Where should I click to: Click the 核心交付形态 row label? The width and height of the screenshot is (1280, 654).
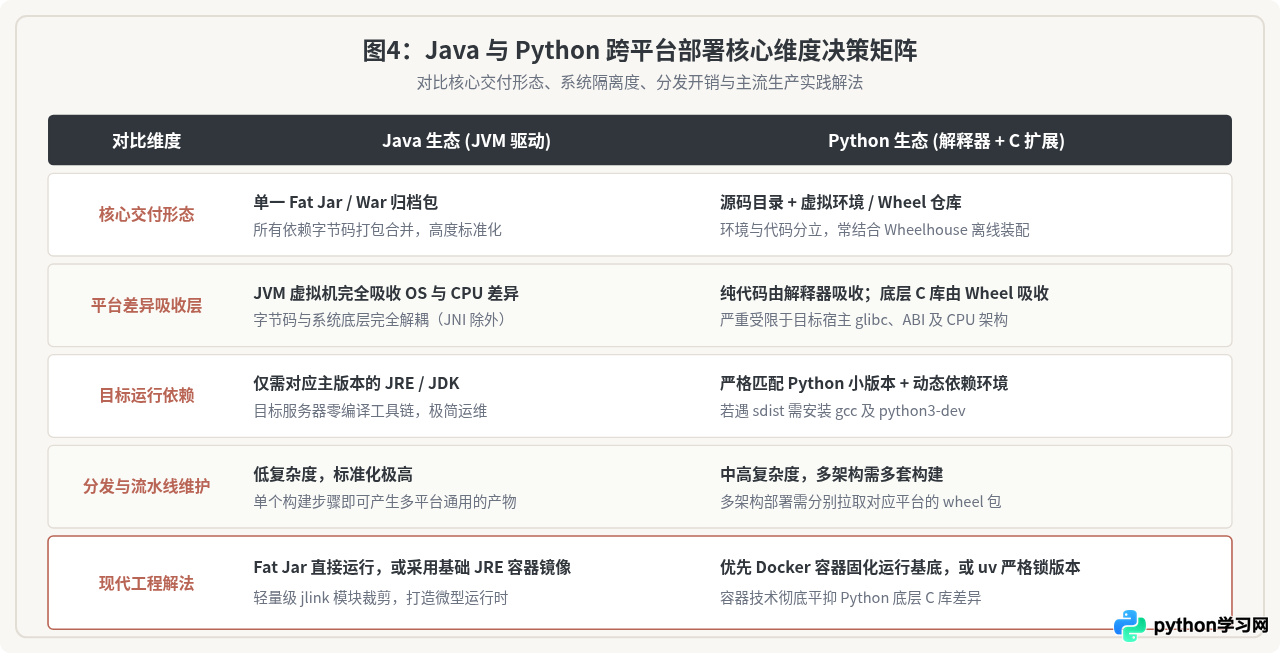pyautogui.click(x=146, y=214)
